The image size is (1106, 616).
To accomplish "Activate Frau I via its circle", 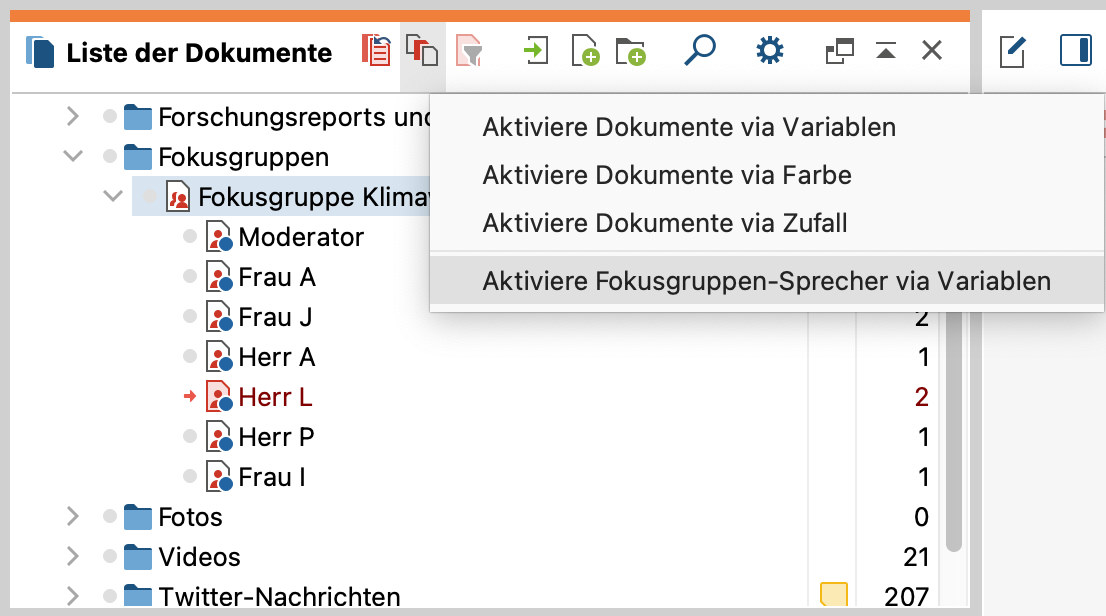I will (x=190, y=476).
